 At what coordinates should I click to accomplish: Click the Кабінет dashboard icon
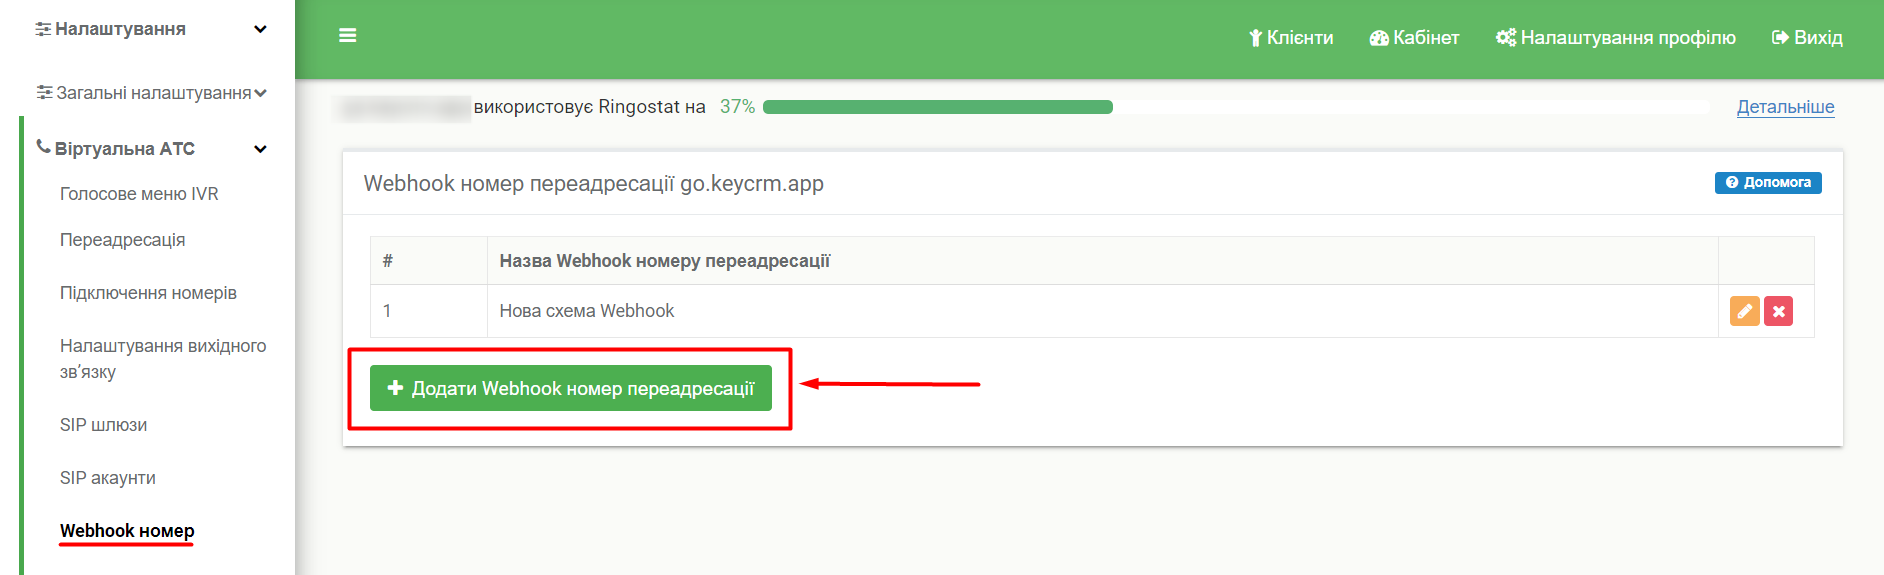pyautogui.click(x=1379, y=38)
